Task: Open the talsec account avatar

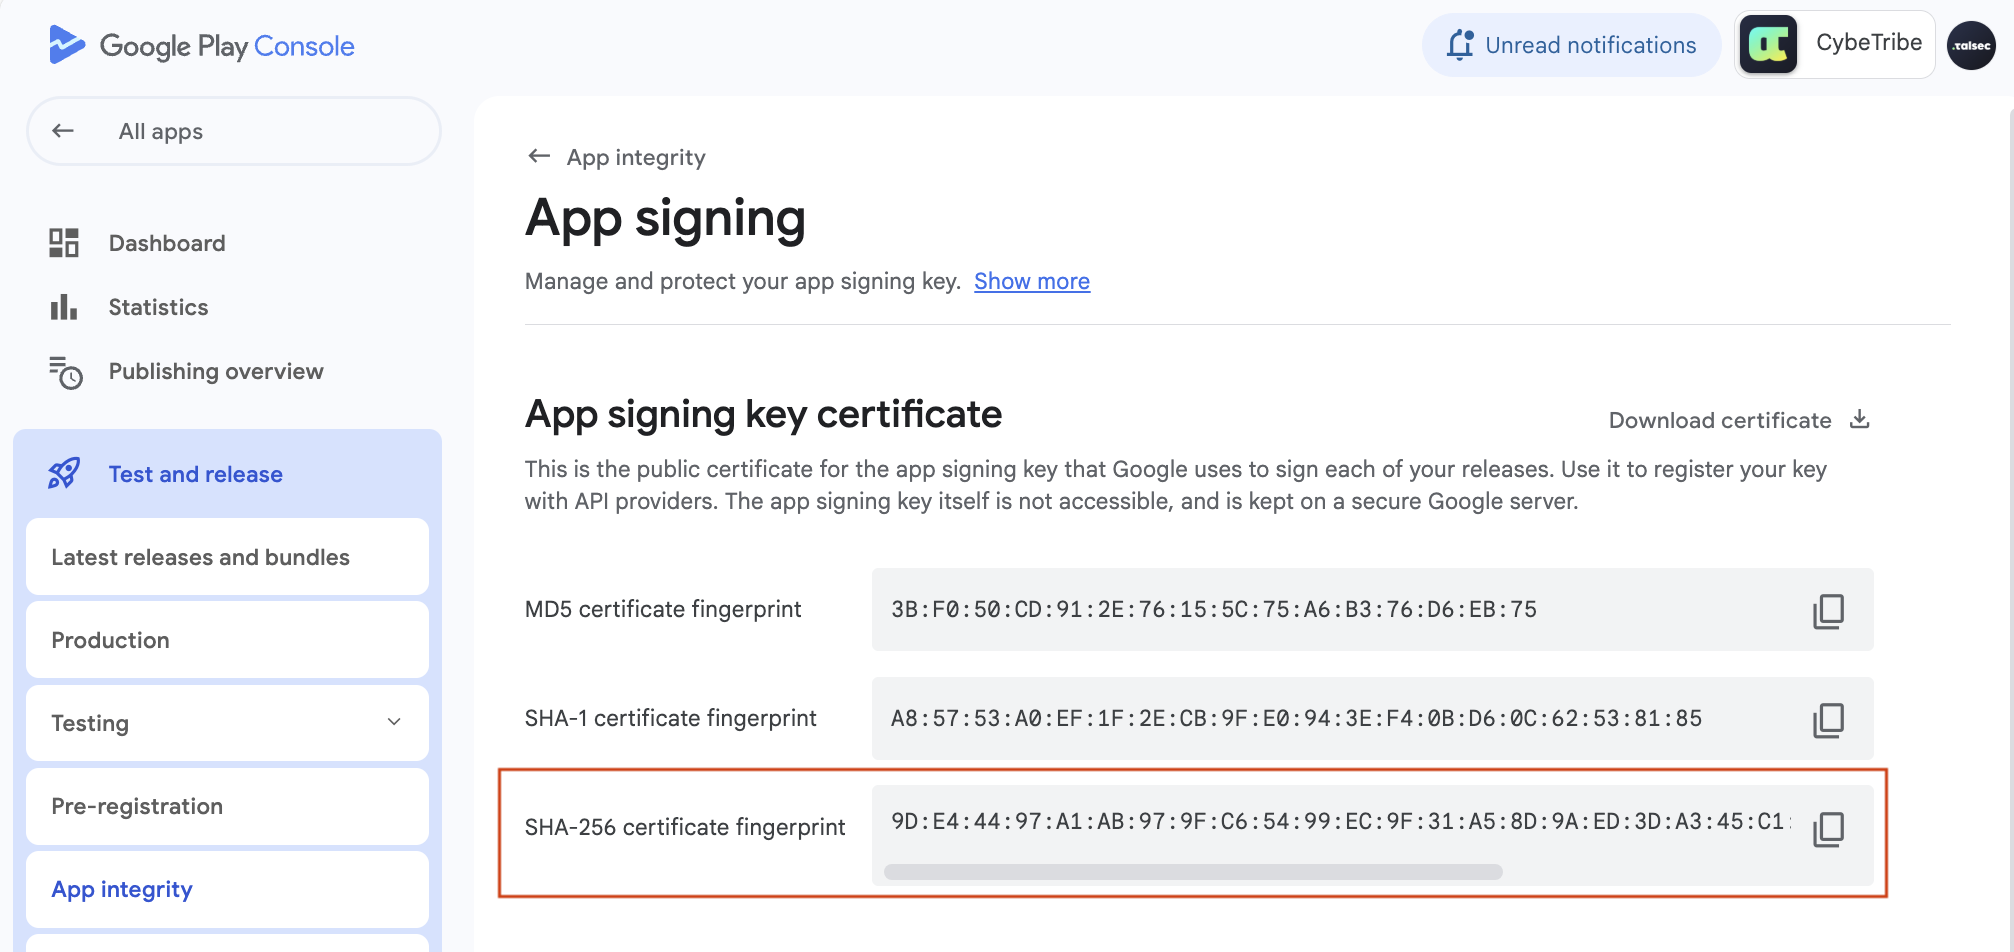Action: (x=1971, y=46)
